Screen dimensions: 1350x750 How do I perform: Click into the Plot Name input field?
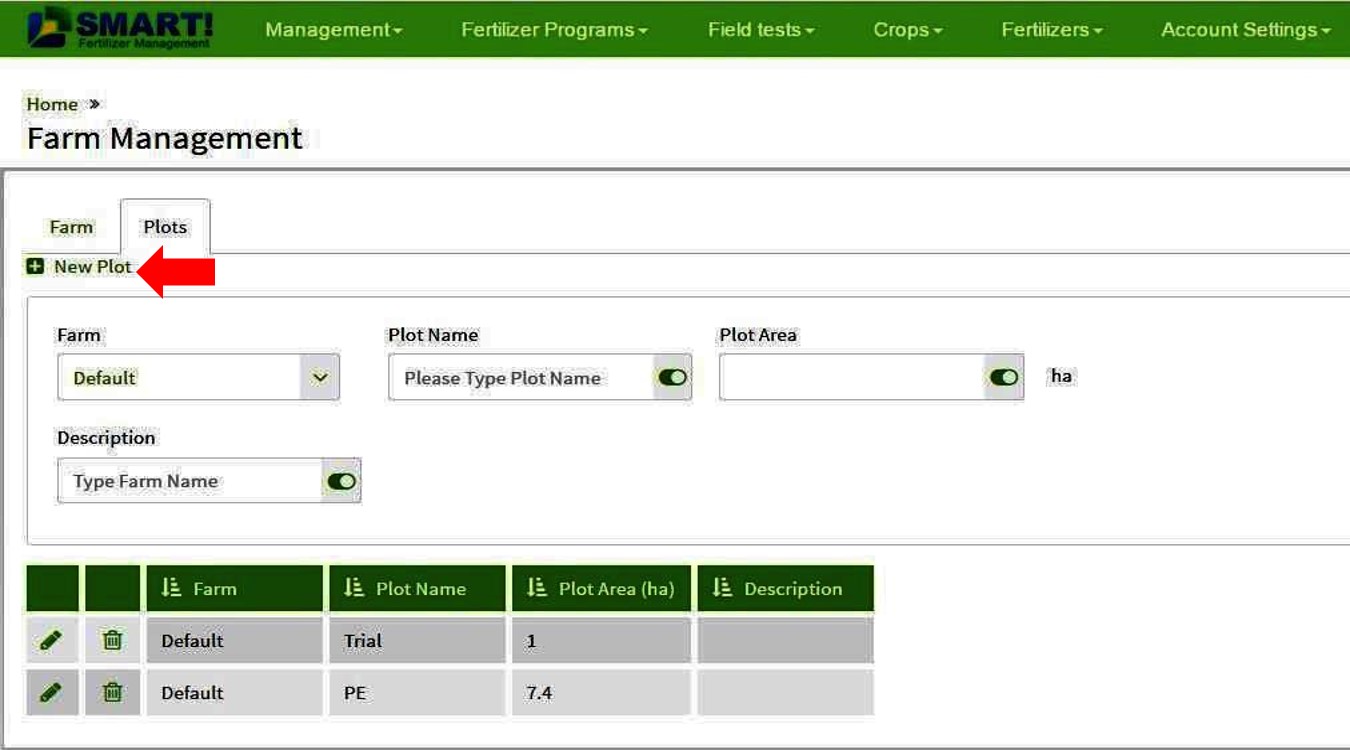521,377
